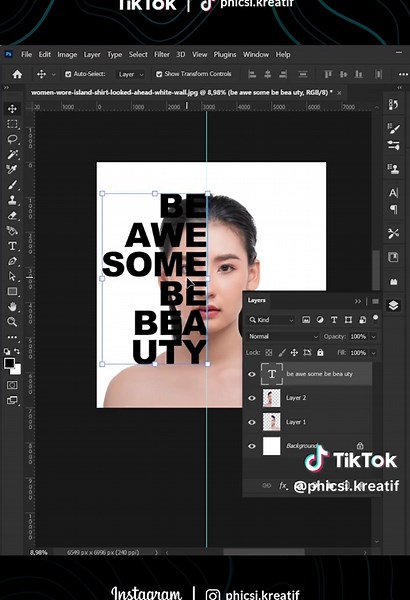Select the Lasso tool
The image size is (410, 600).
click(x=12, y=139)
